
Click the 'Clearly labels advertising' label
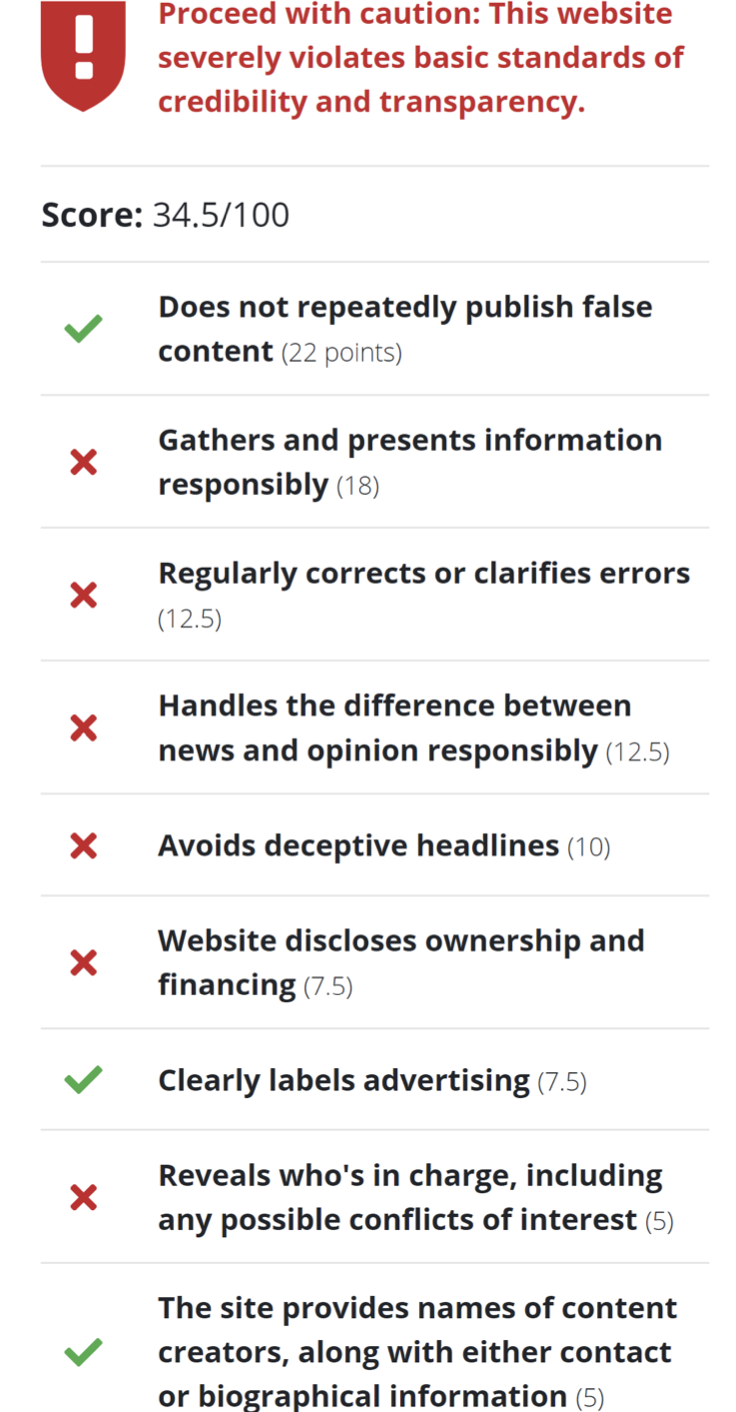tap(343, 1080)
